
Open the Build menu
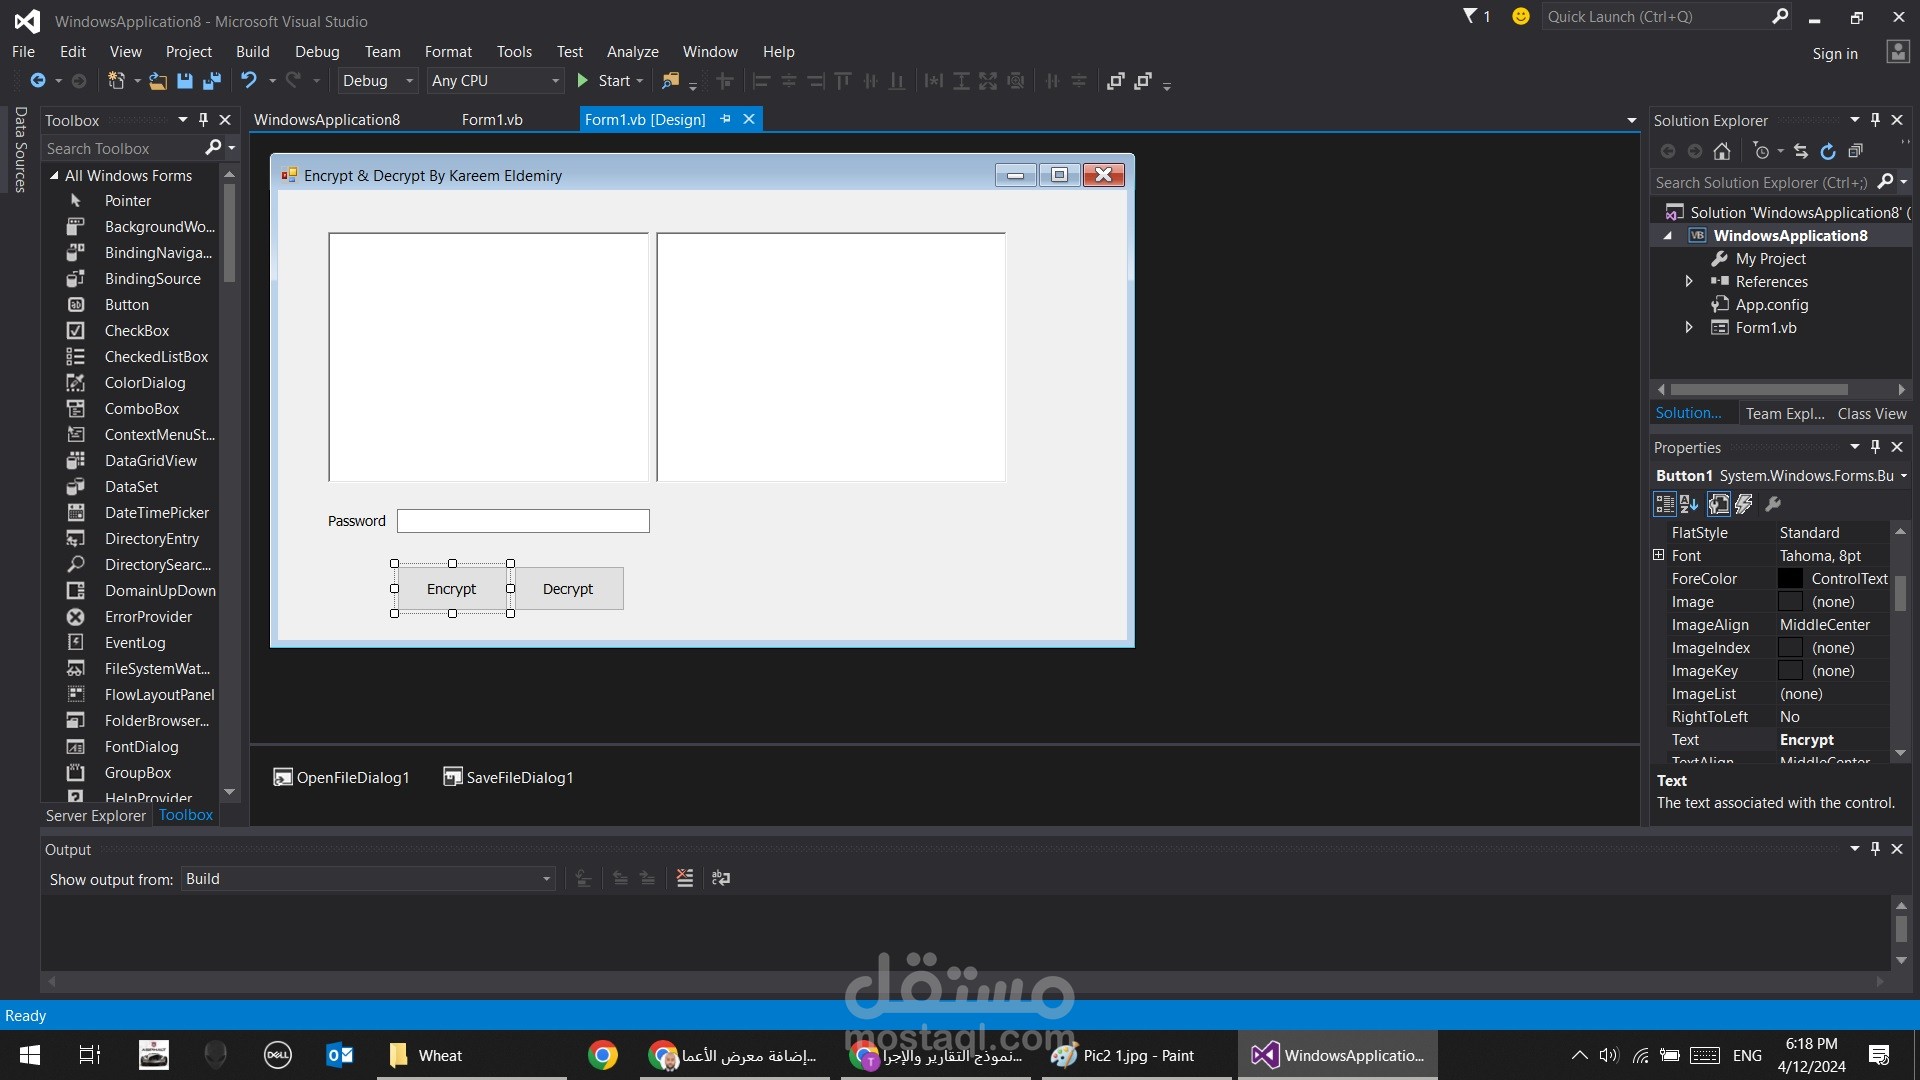tap(253, 52)
